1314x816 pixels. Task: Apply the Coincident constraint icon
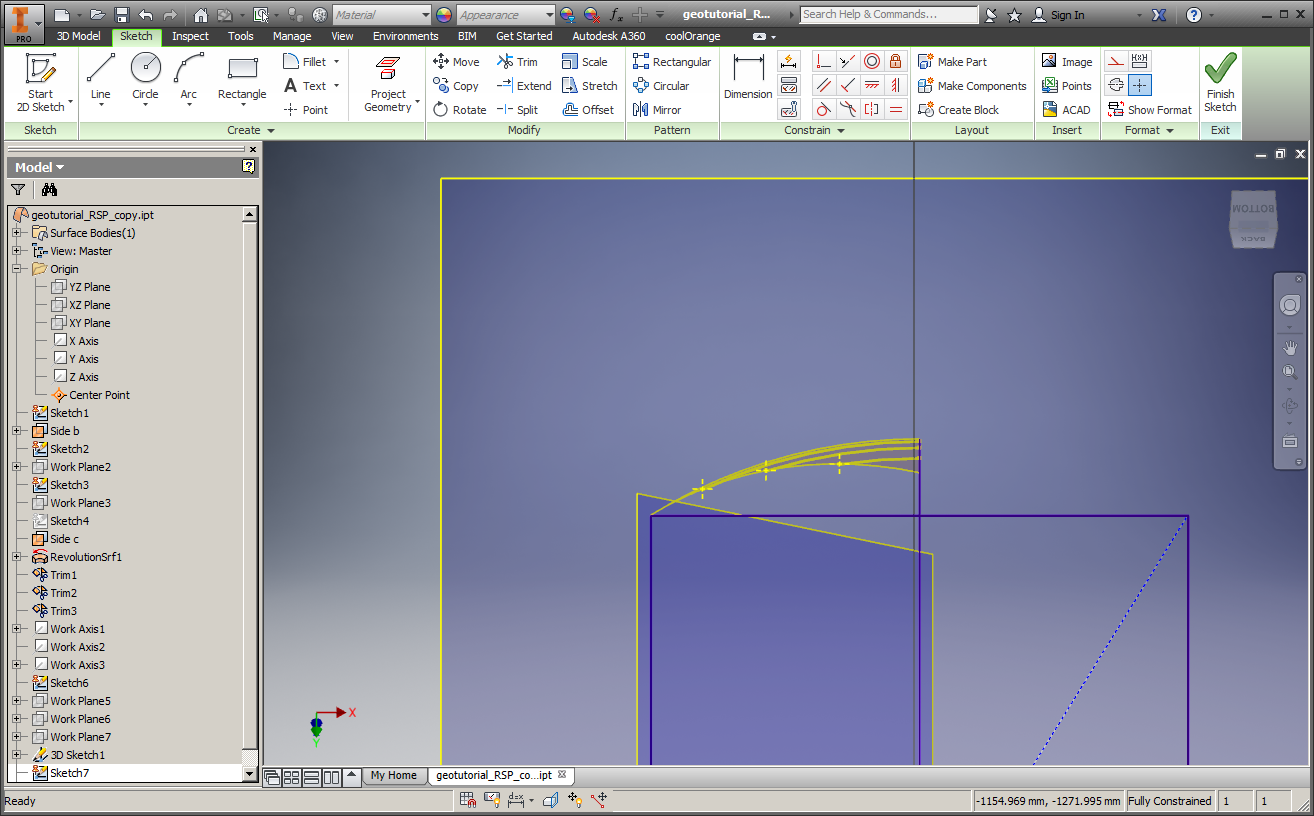pos(823,62)
